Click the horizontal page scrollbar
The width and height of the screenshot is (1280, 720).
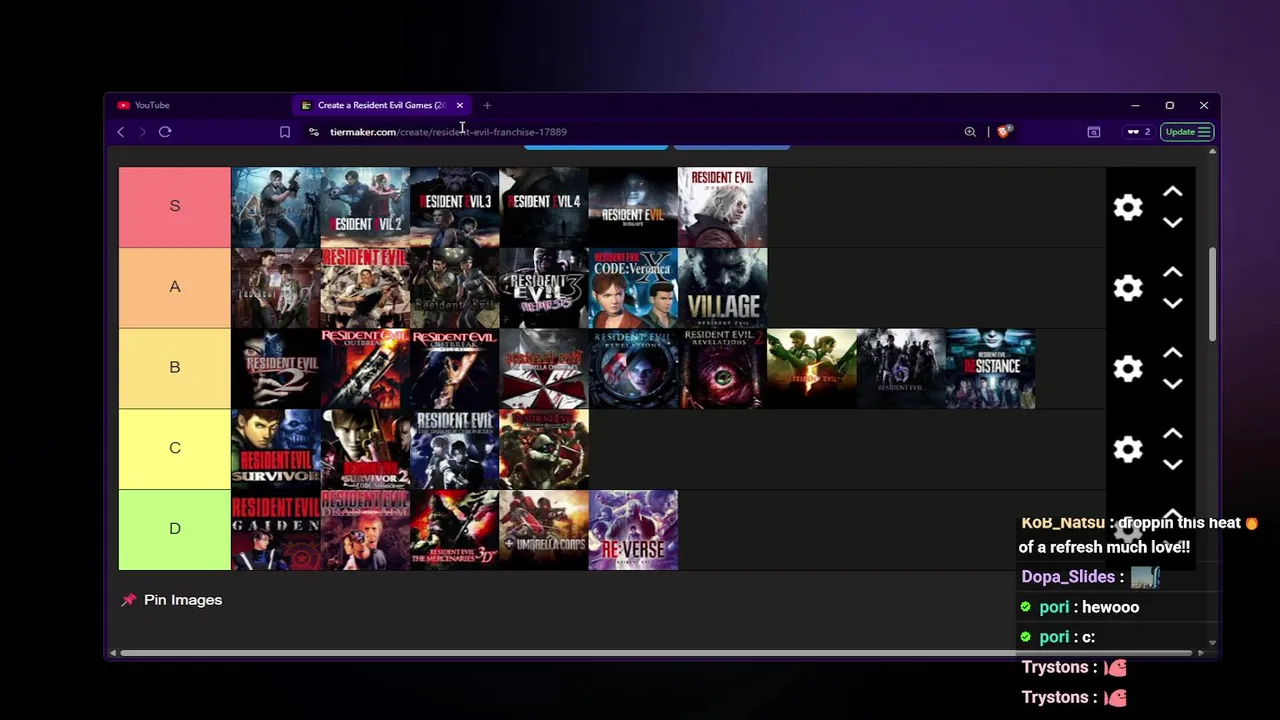pyautogui.click(x=656, y=653)
